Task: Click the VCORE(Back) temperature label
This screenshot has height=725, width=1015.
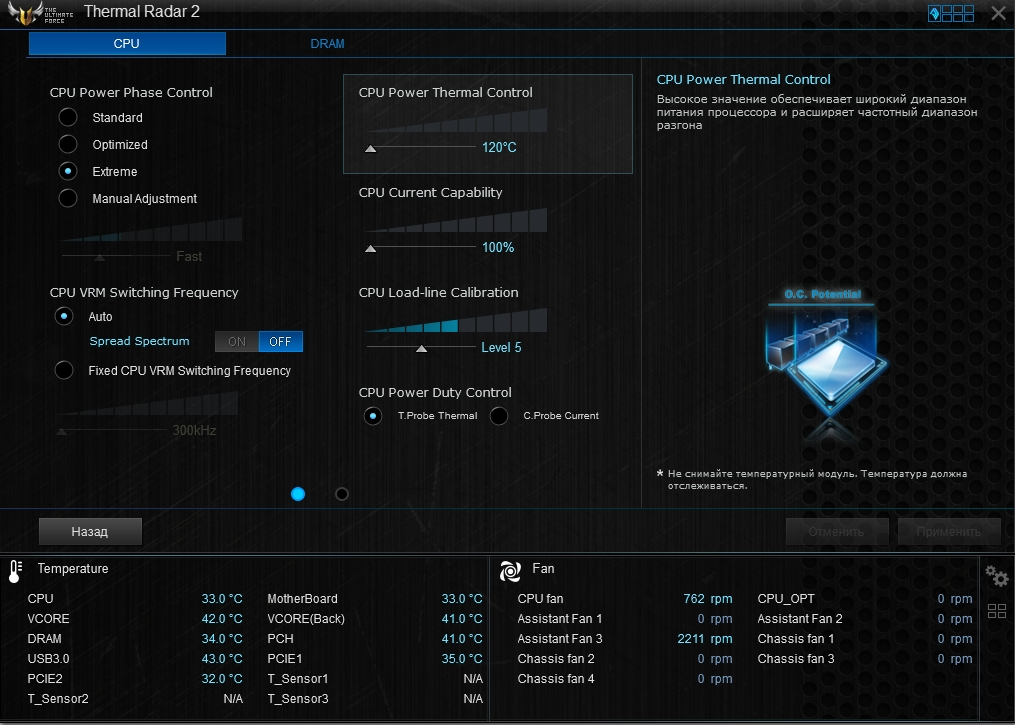Action: [x=306, y=619]
